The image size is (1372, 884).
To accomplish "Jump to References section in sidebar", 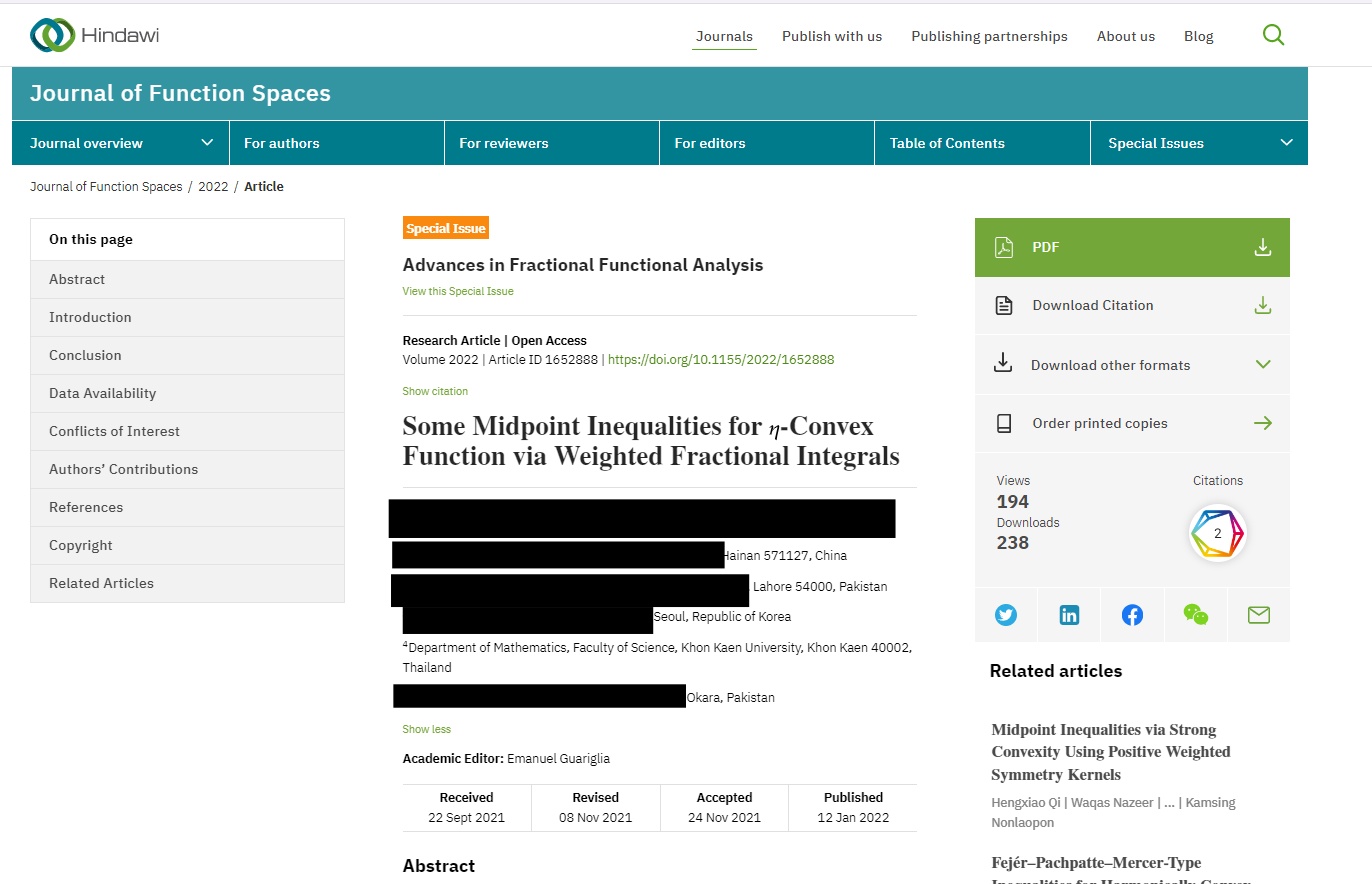I will click(x=86, y=507).
